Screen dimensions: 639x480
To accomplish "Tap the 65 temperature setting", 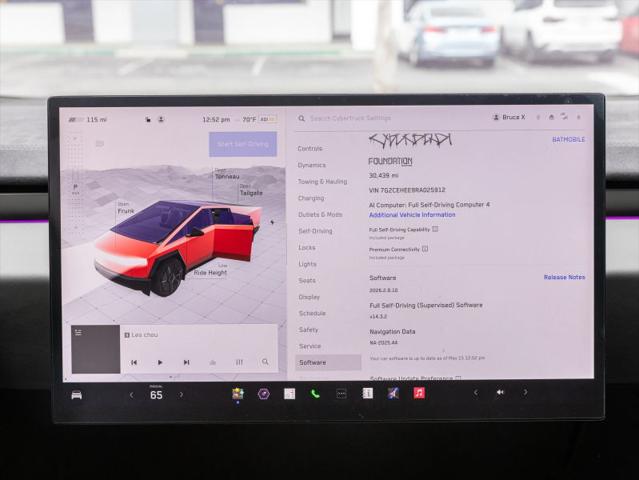I will (x=156, y=394).
